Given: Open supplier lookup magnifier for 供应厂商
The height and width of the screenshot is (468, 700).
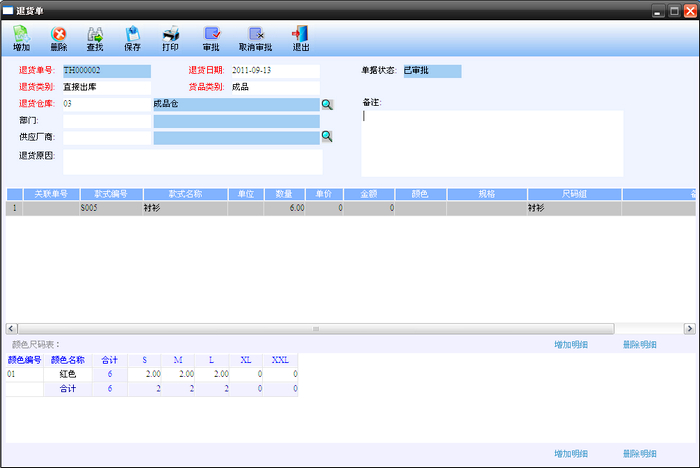Looking at the screenshot, I should click(327, 137).
